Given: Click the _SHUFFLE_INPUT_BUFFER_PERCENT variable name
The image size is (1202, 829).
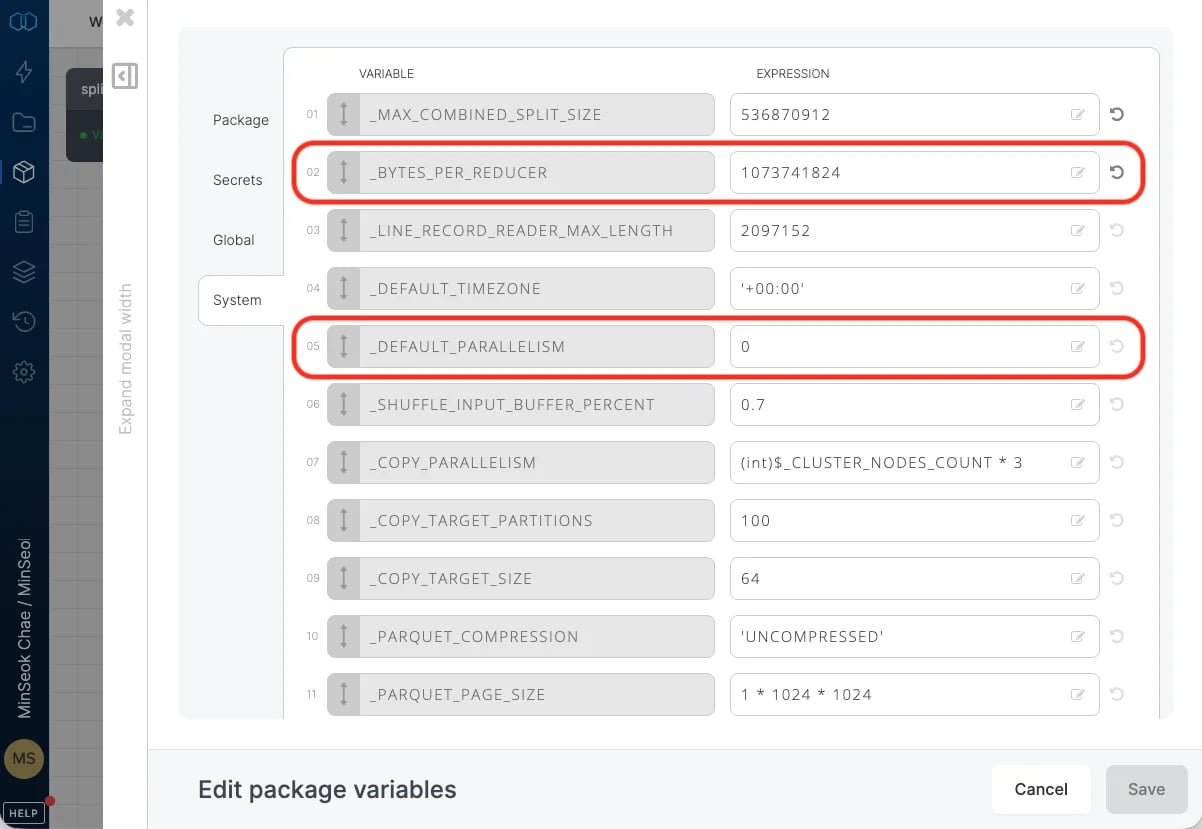Looking at the screenshot, I should tap(513, 404).
